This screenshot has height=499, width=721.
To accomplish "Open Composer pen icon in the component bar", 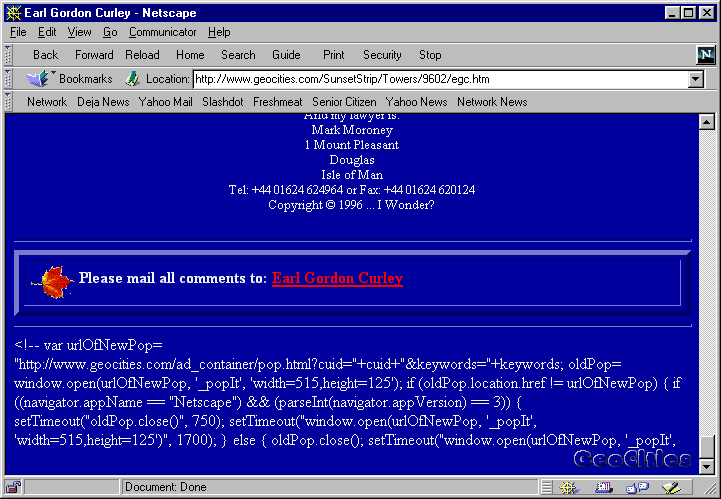I will pyautogui.click(x=669, y=487).
